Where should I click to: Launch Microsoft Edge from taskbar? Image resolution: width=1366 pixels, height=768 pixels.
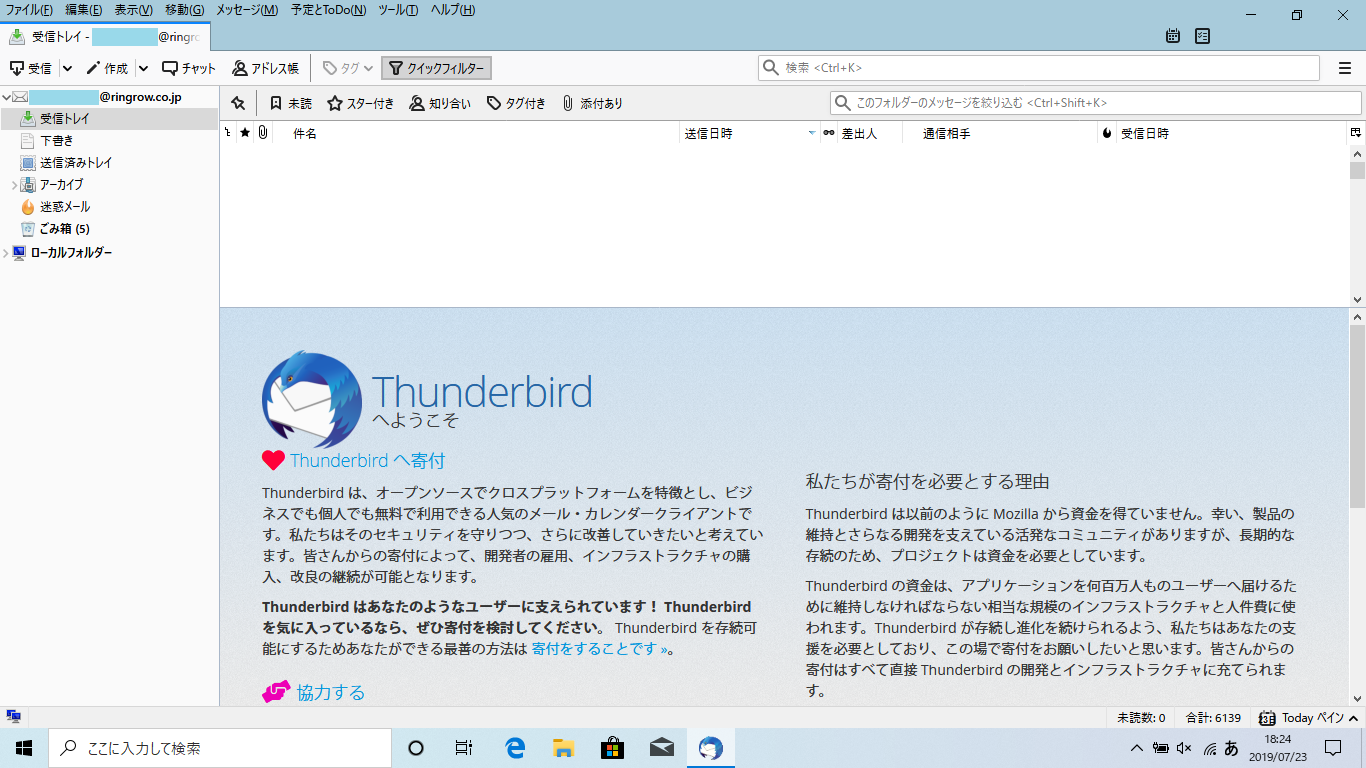click(515, 748)
